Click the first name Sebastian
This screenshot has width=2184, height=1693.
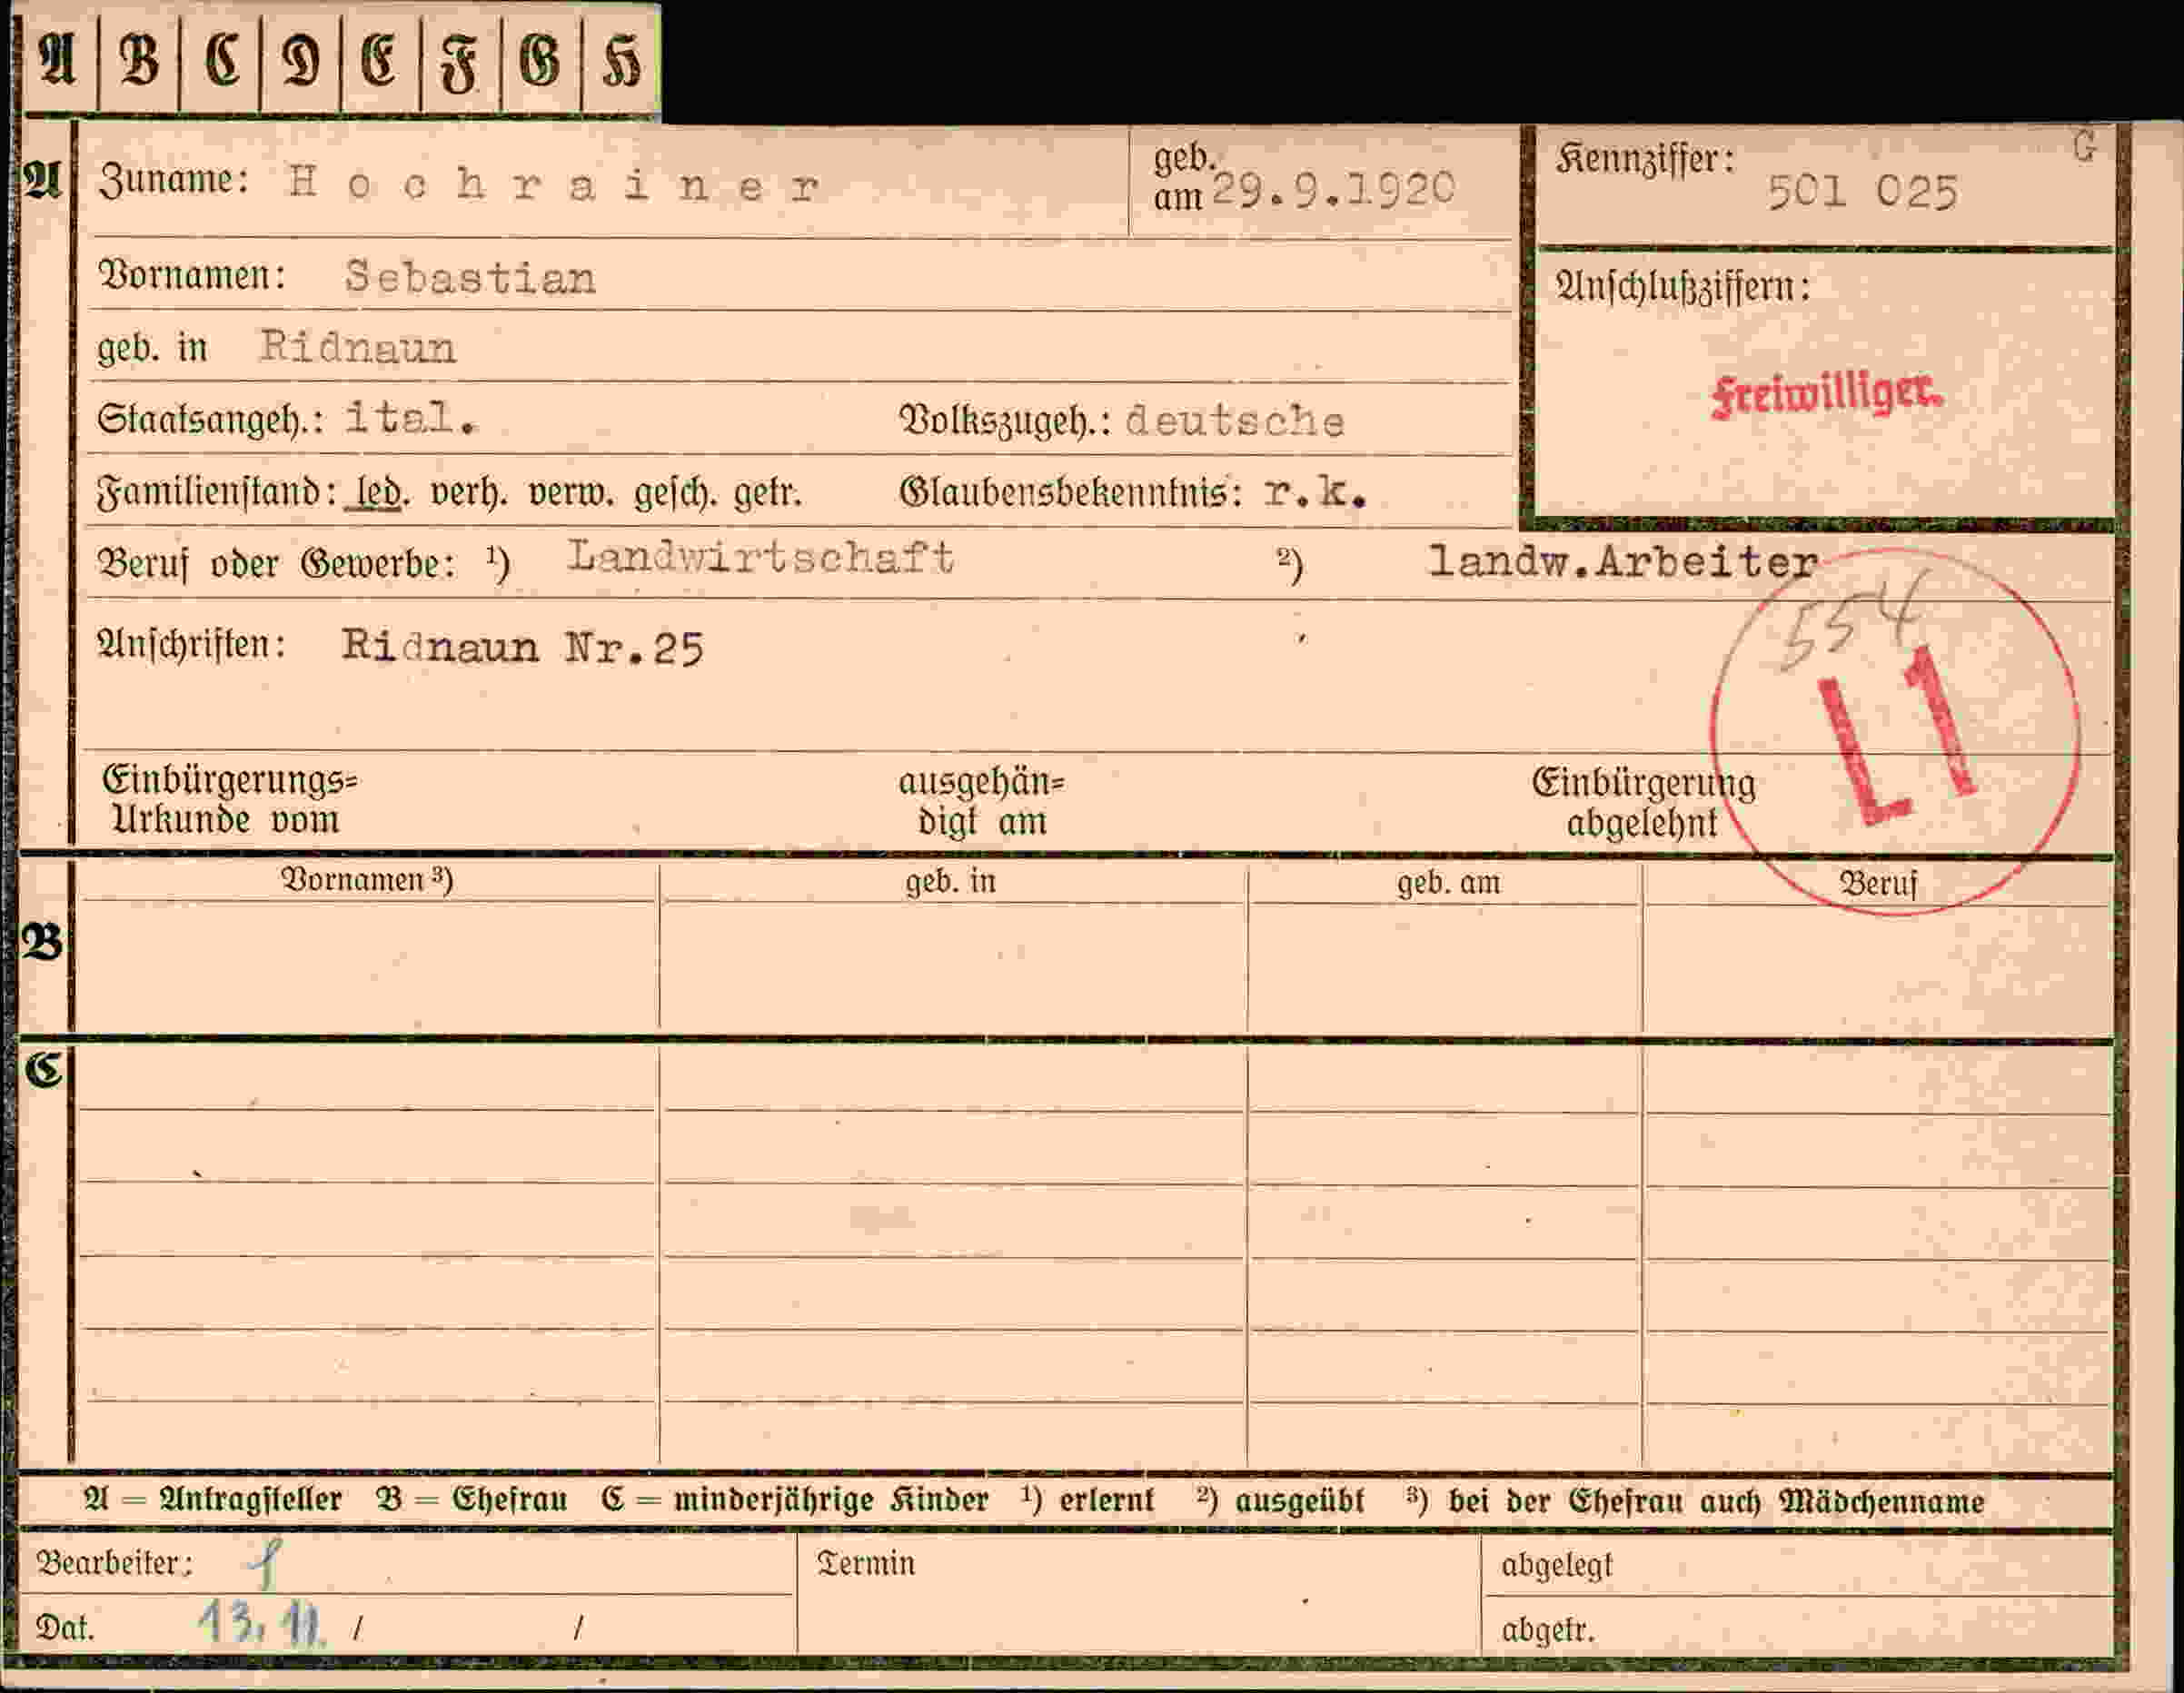click(470, 277)
